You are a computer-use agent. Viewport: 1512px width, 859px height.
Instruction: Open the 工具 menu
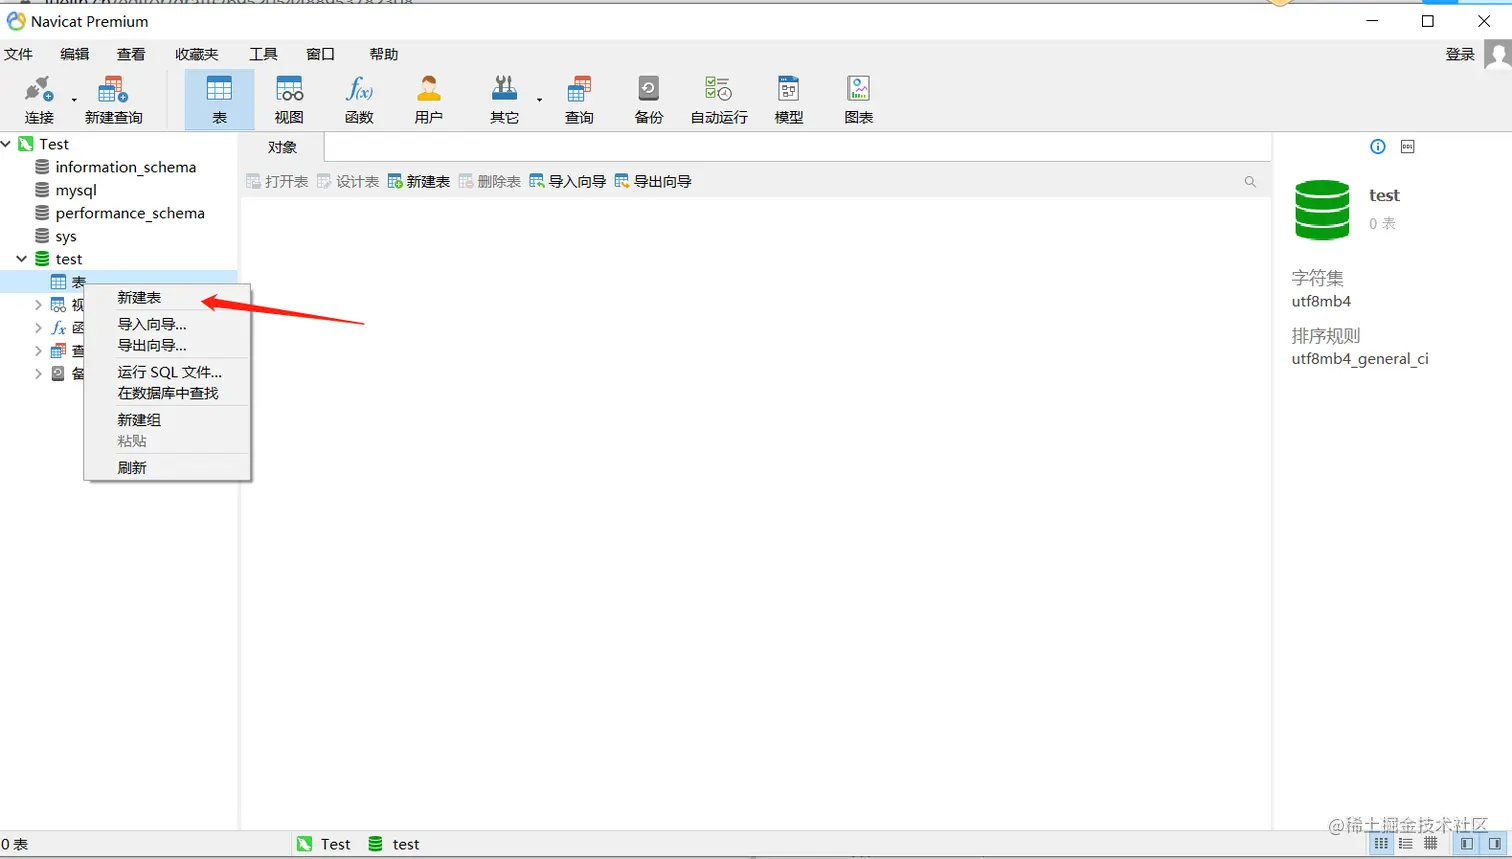tap(263, 54)
